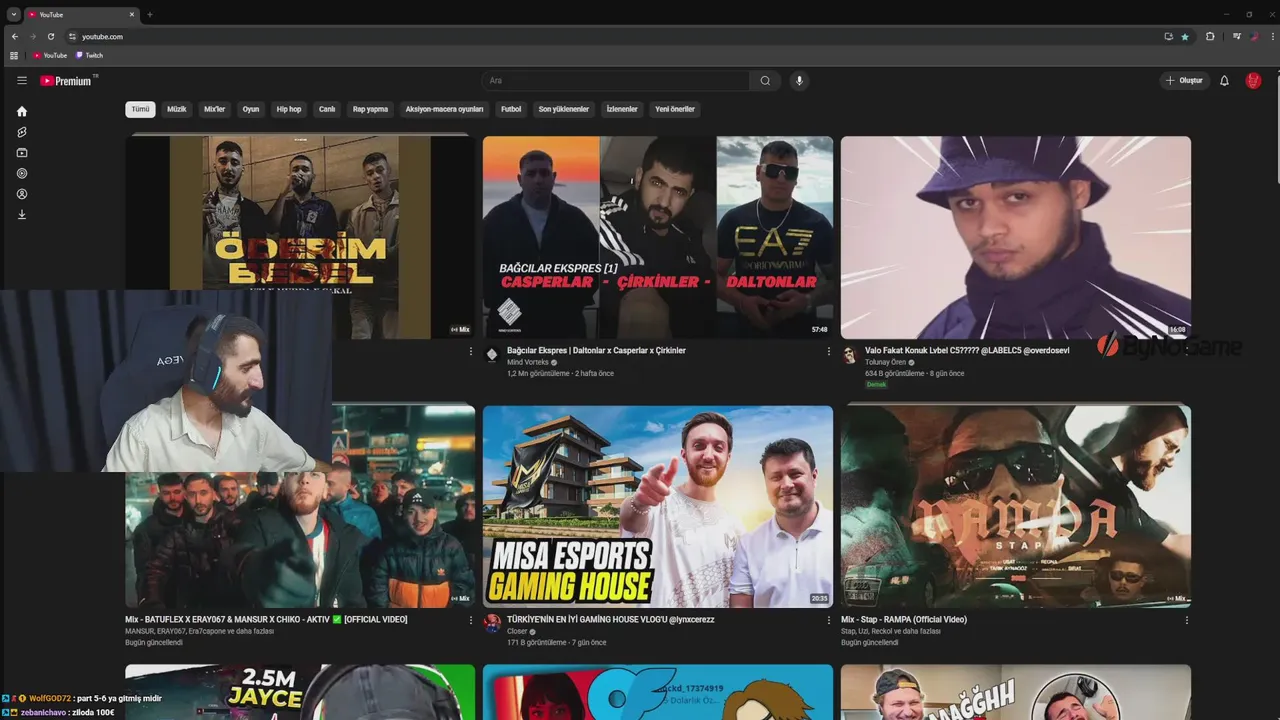Image resolution: width=1280 pixels, height=720 pixels.
Task: Open Chrome extensions puzzle icon
Action: point(1210,36)
